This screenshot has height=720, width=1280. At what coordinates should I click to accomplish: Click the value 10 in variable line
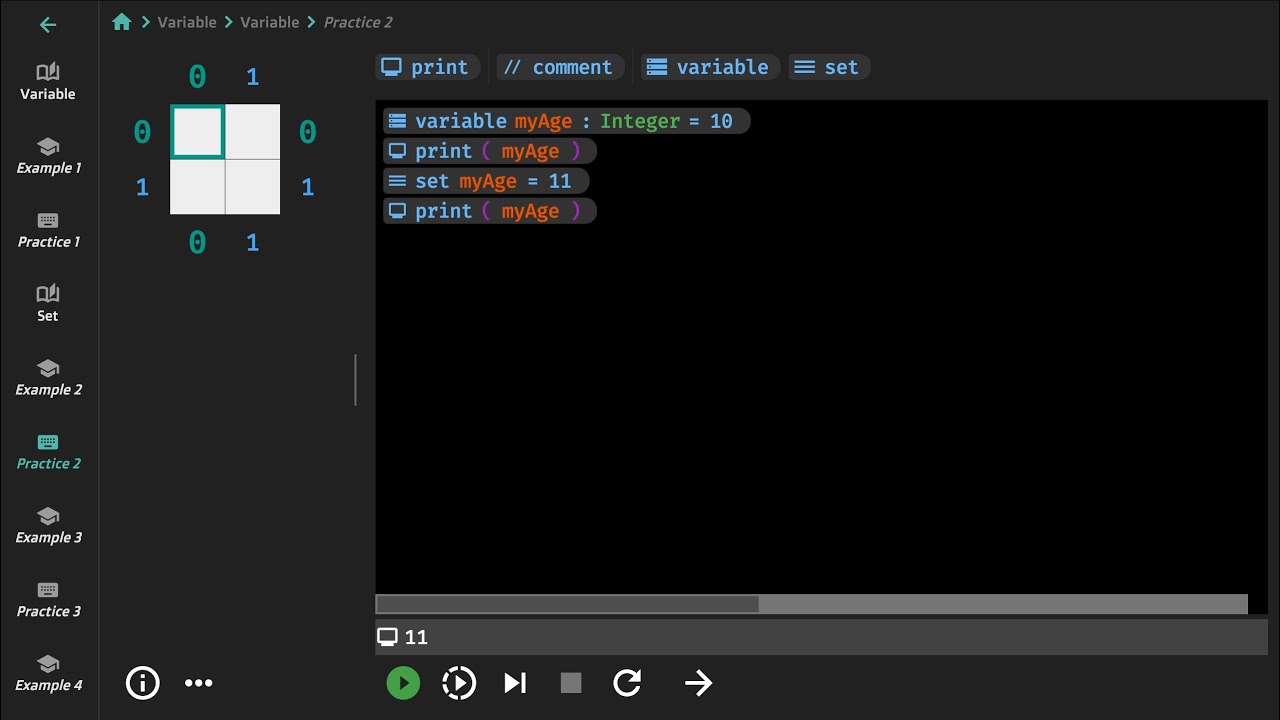(721, 121)
